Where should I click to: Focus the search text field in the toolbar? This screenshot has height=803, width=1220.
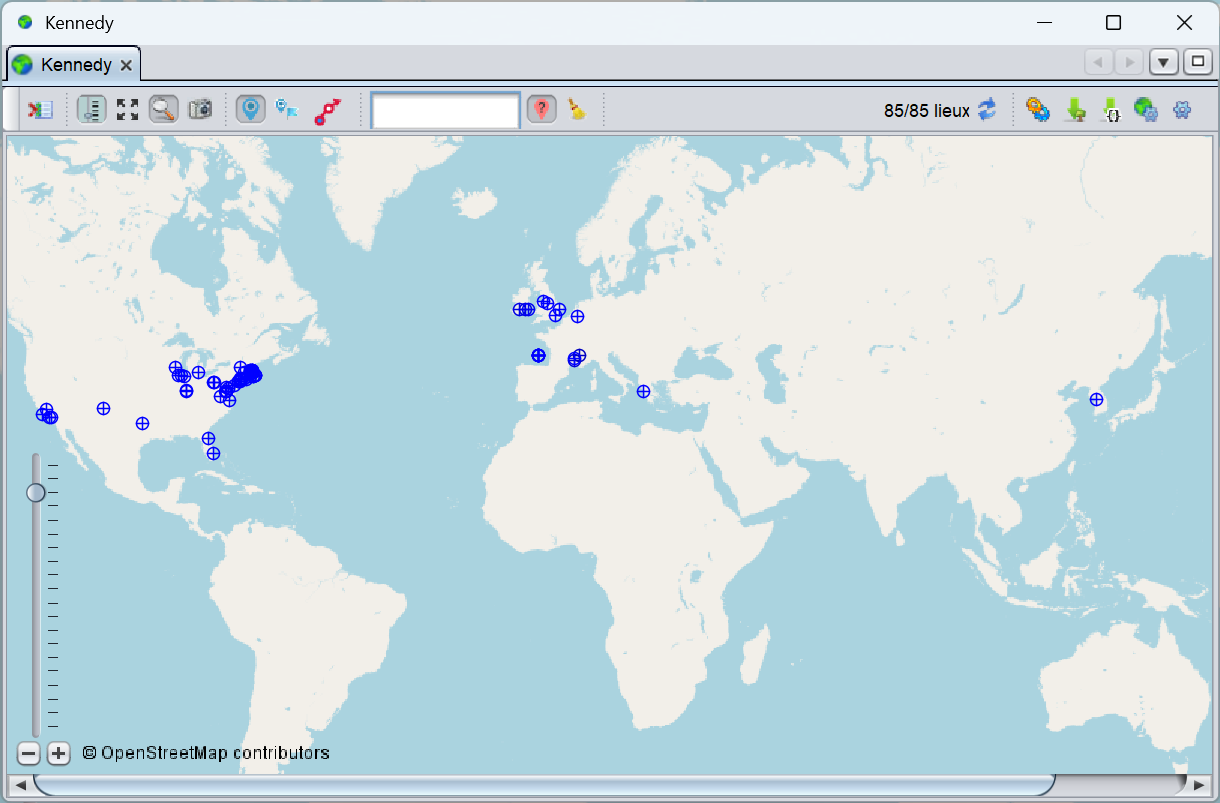tap(445, 110)
